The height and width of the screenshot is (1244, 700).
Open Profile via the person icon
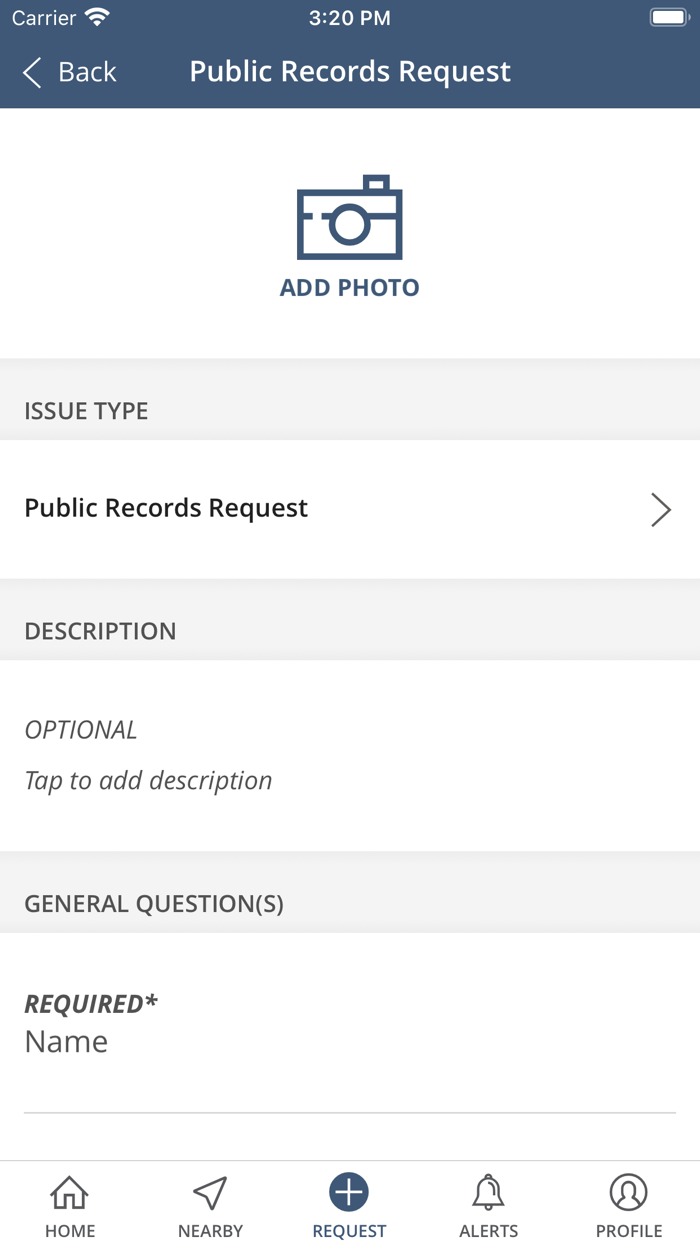(x=629, y=1192)
